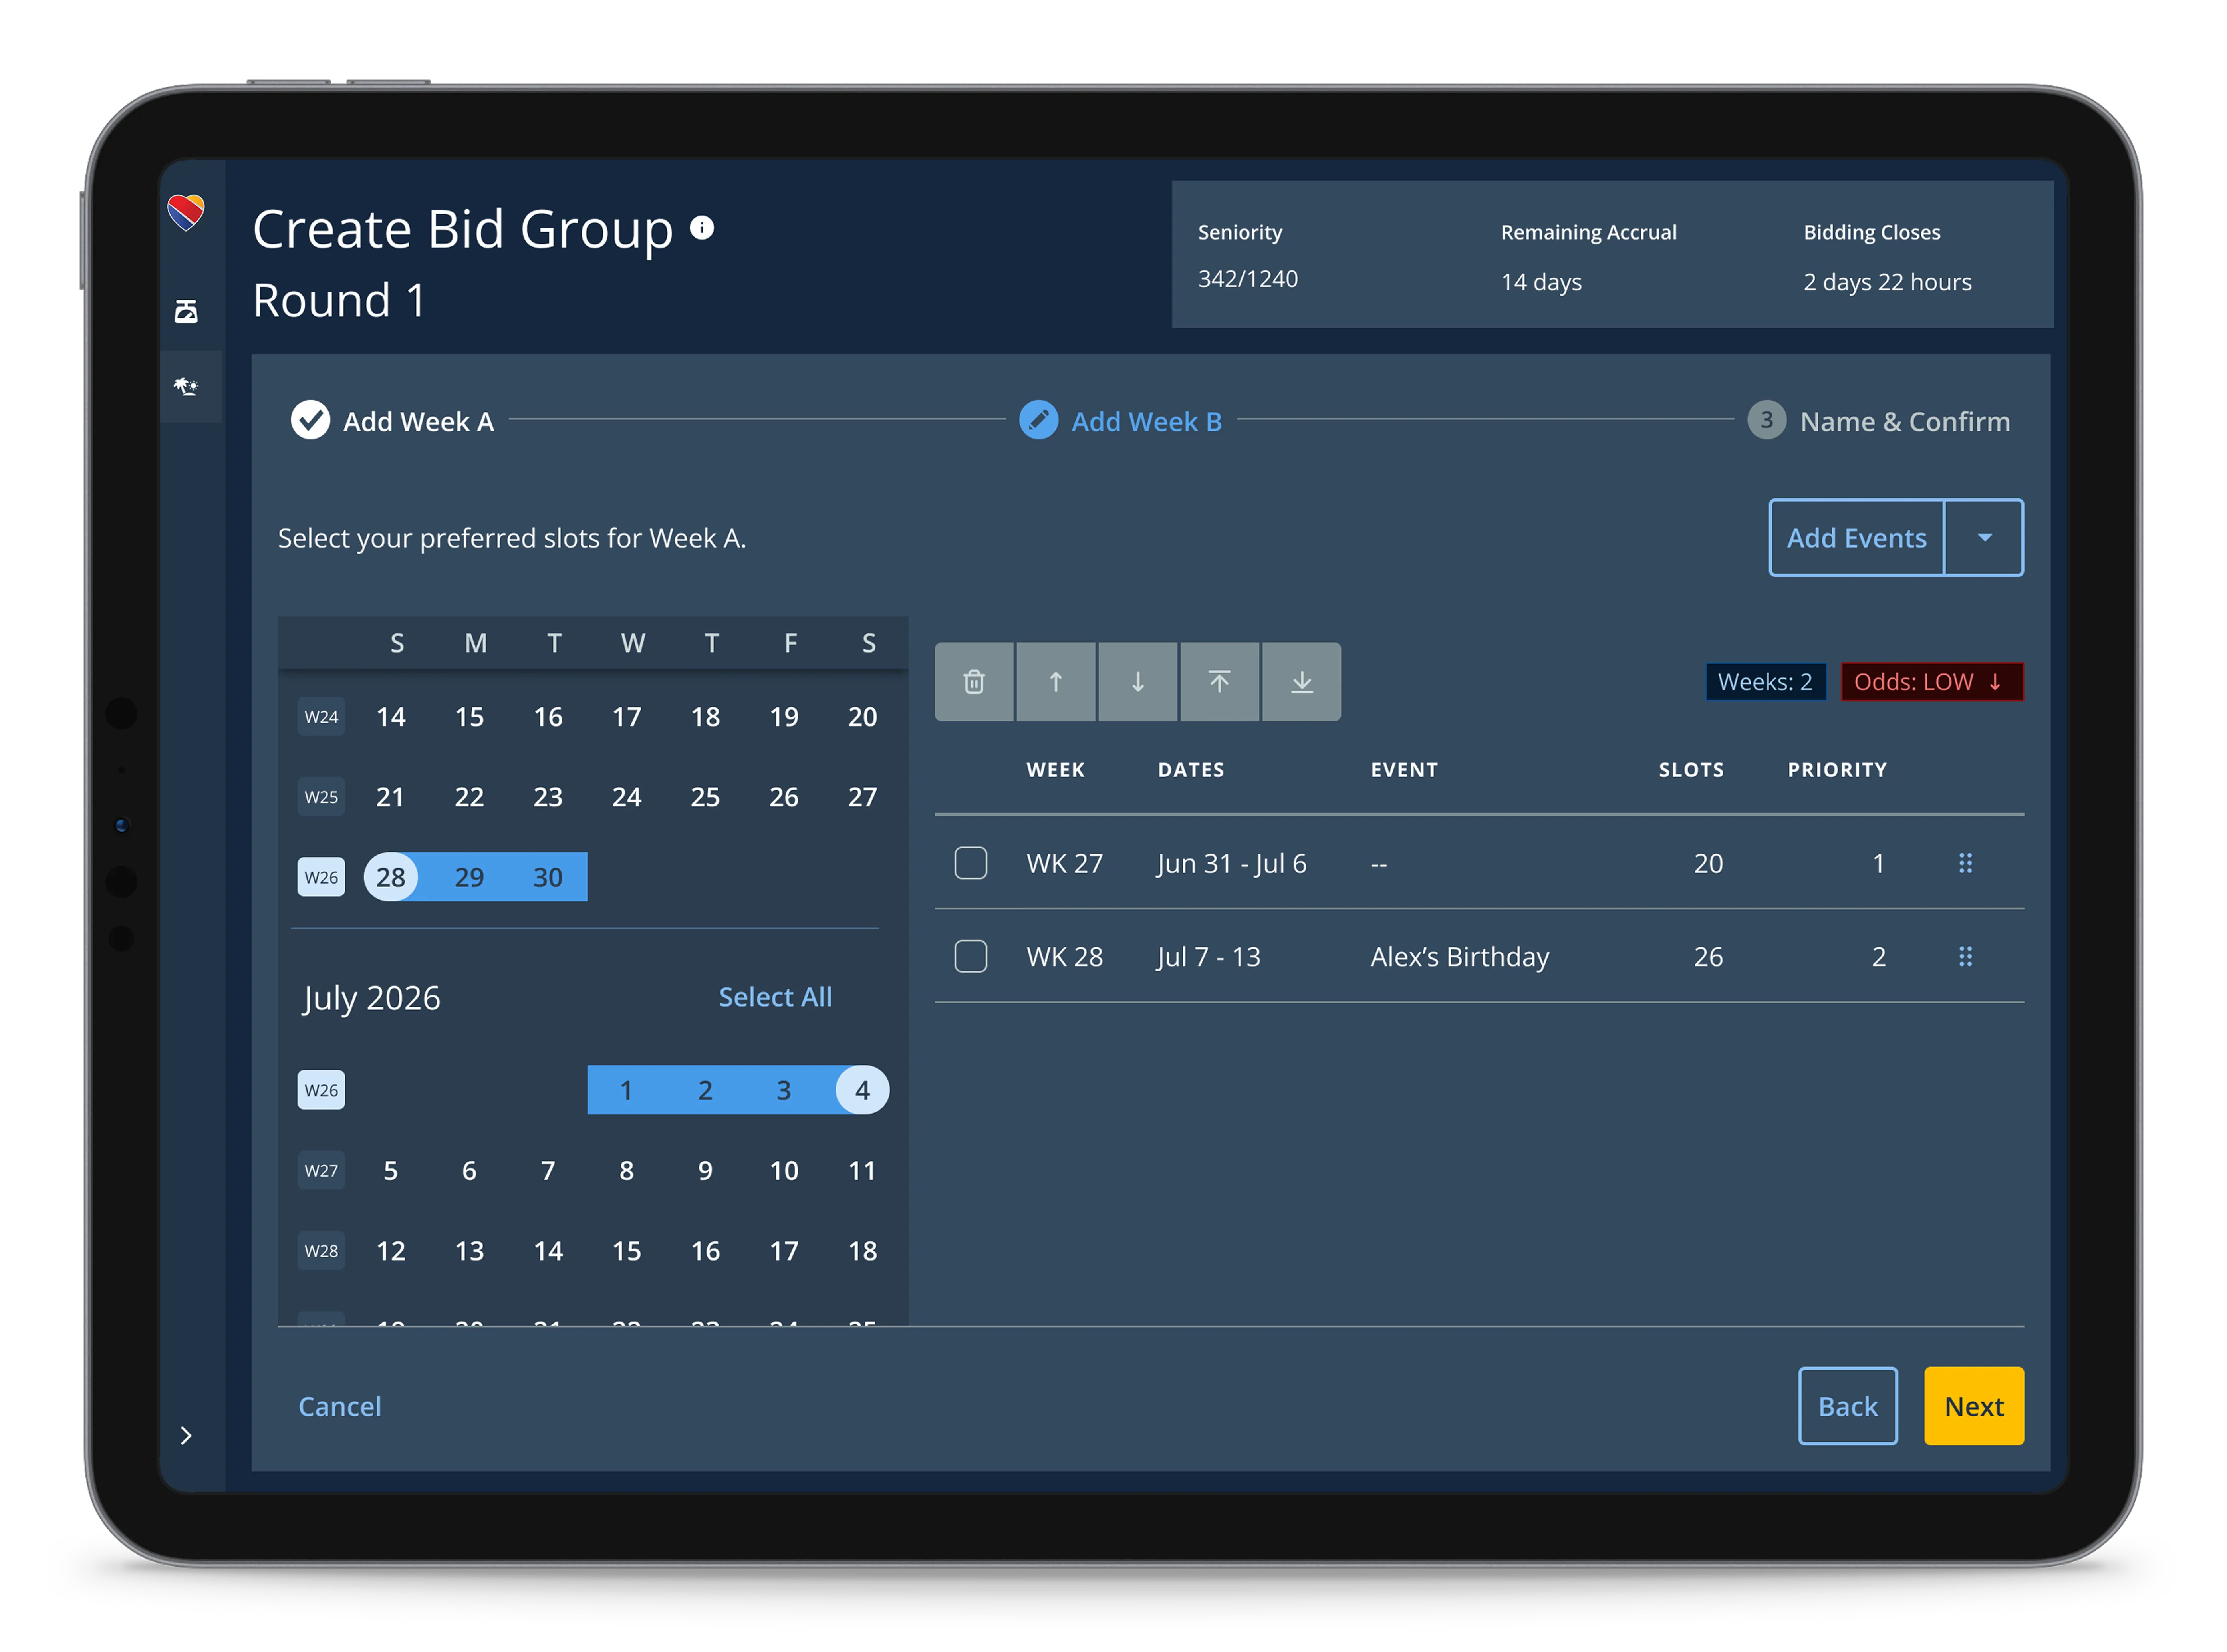This screenshot has width=2227, height=1652.
Task: Click the PRIORITY column header
Action: pos(1837,770)
